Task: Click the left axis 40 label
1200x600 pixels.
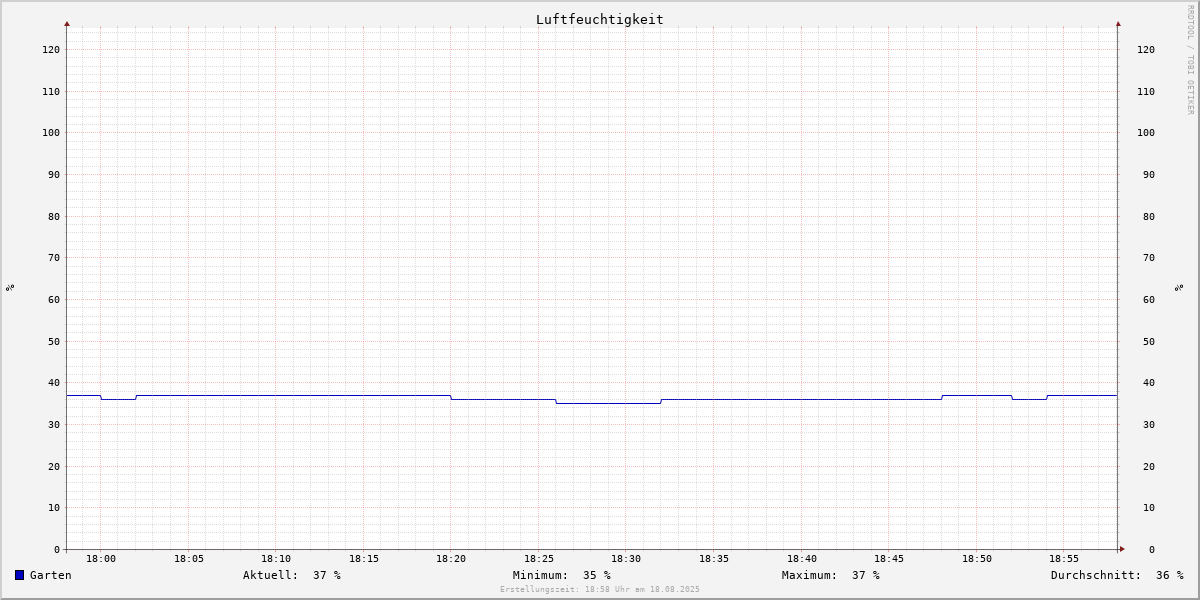Action: tap(54, 382)
